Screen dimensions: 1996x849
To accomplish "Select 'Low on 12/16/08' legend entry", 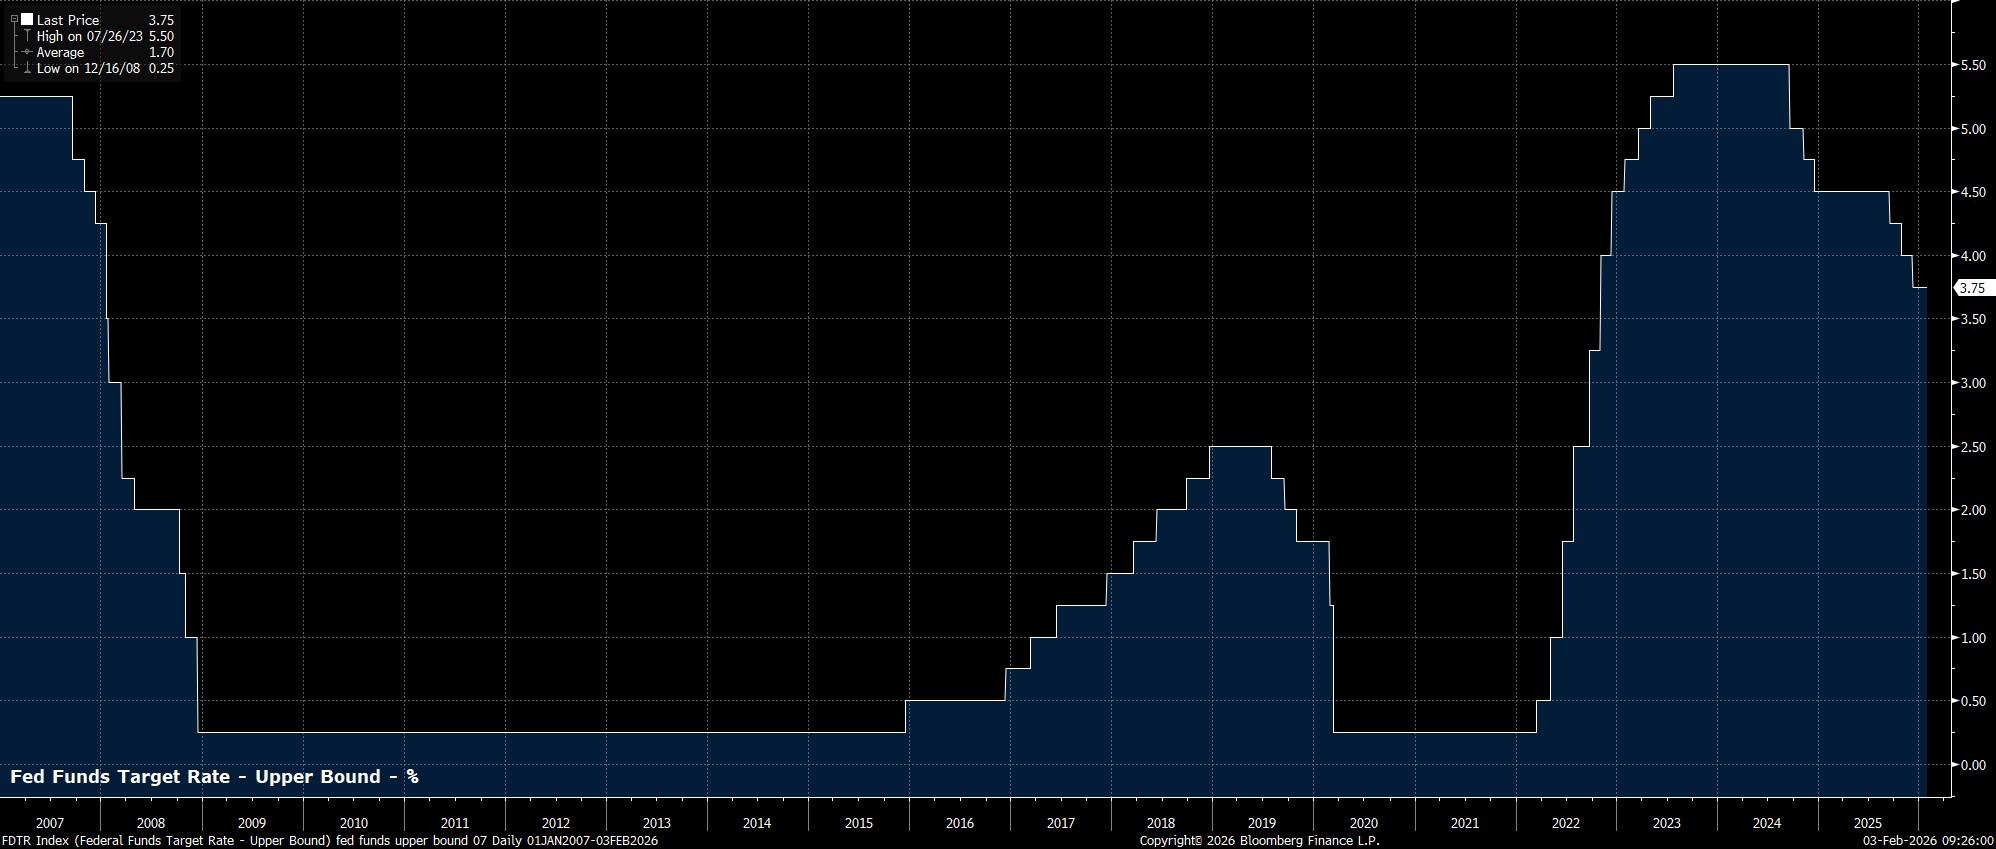I will tap(88, 68).
